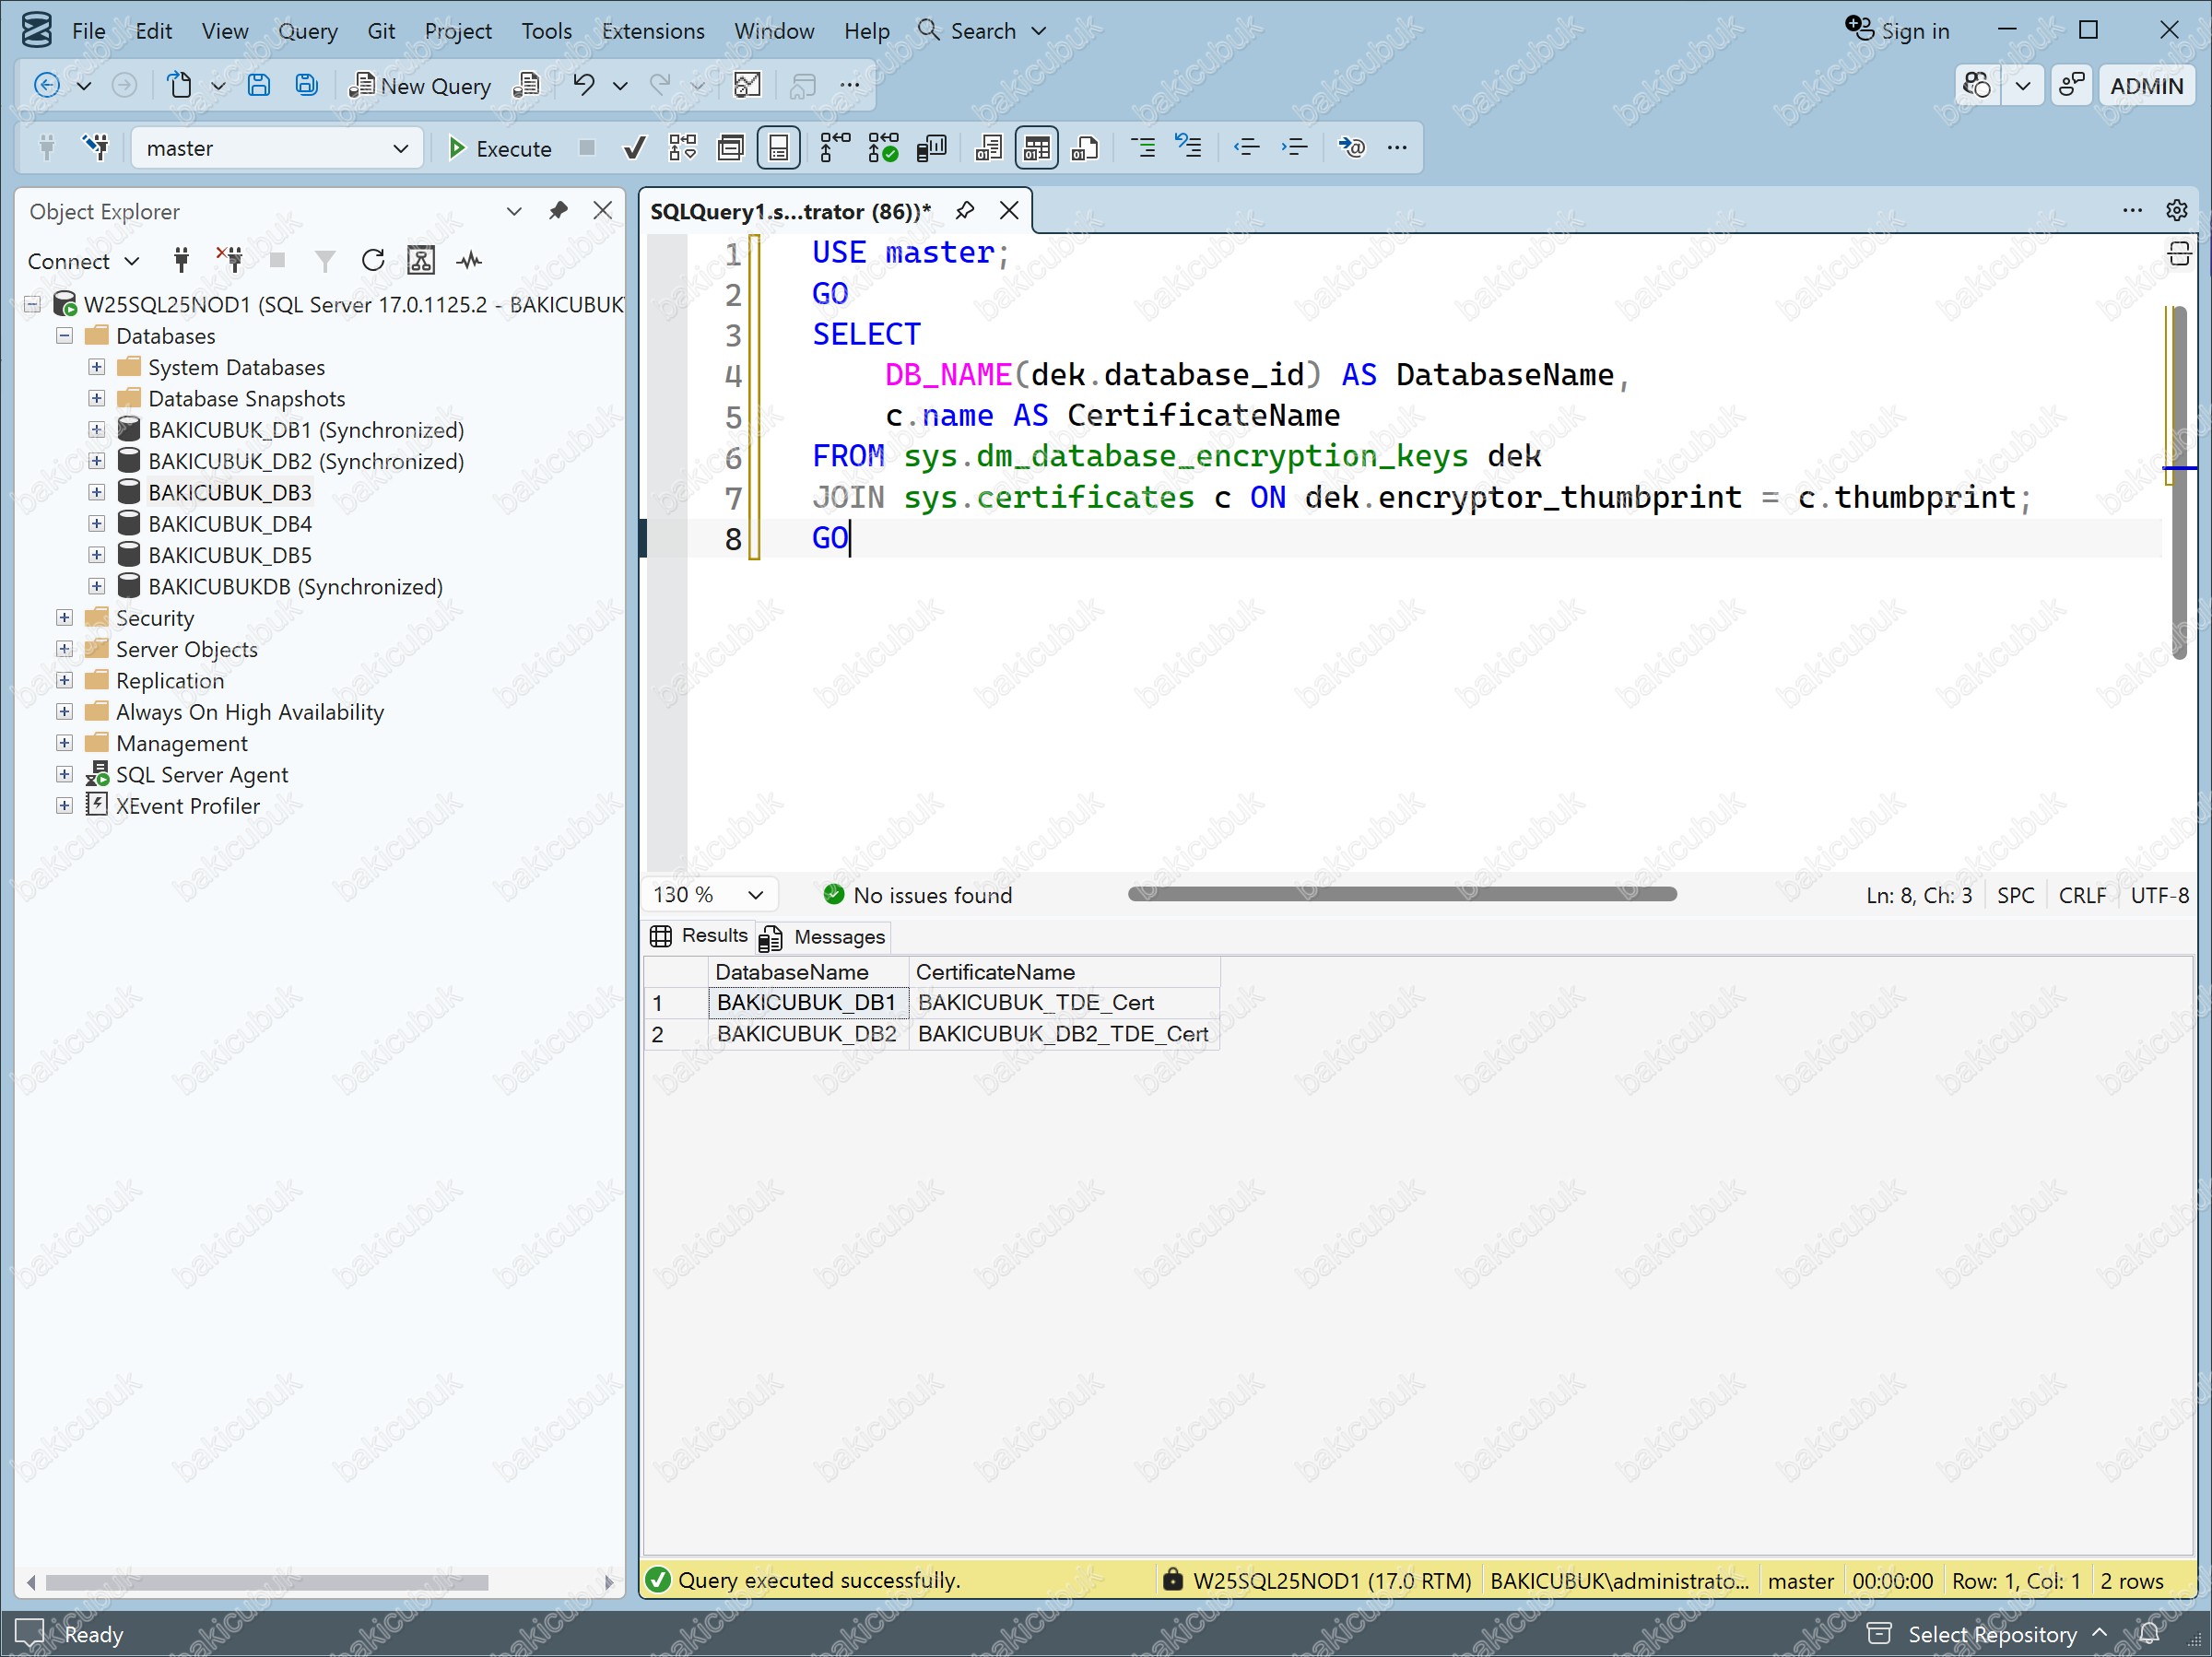Click the ADMIN button

click(2146, 86)
